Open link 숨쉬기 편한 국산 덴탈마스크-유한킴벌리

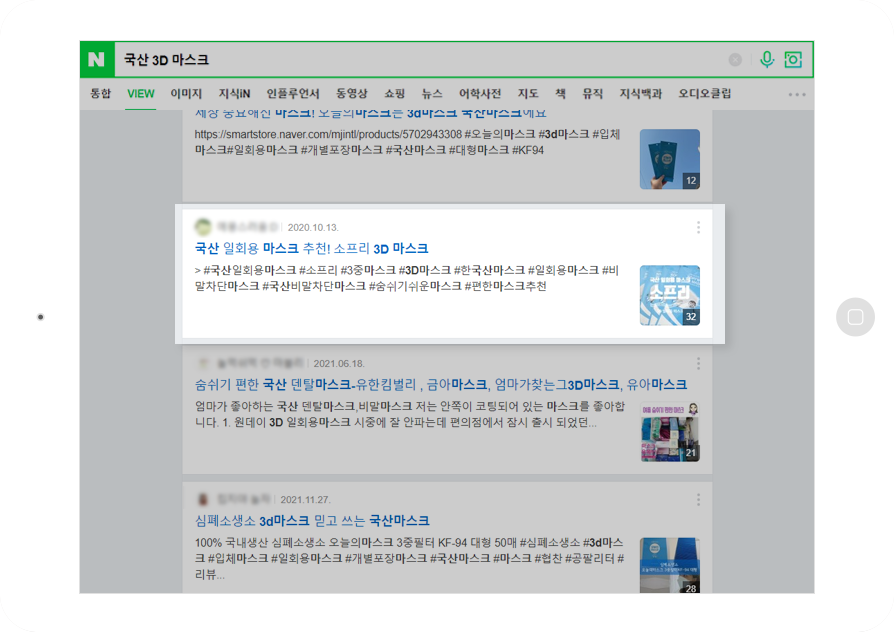441,384
